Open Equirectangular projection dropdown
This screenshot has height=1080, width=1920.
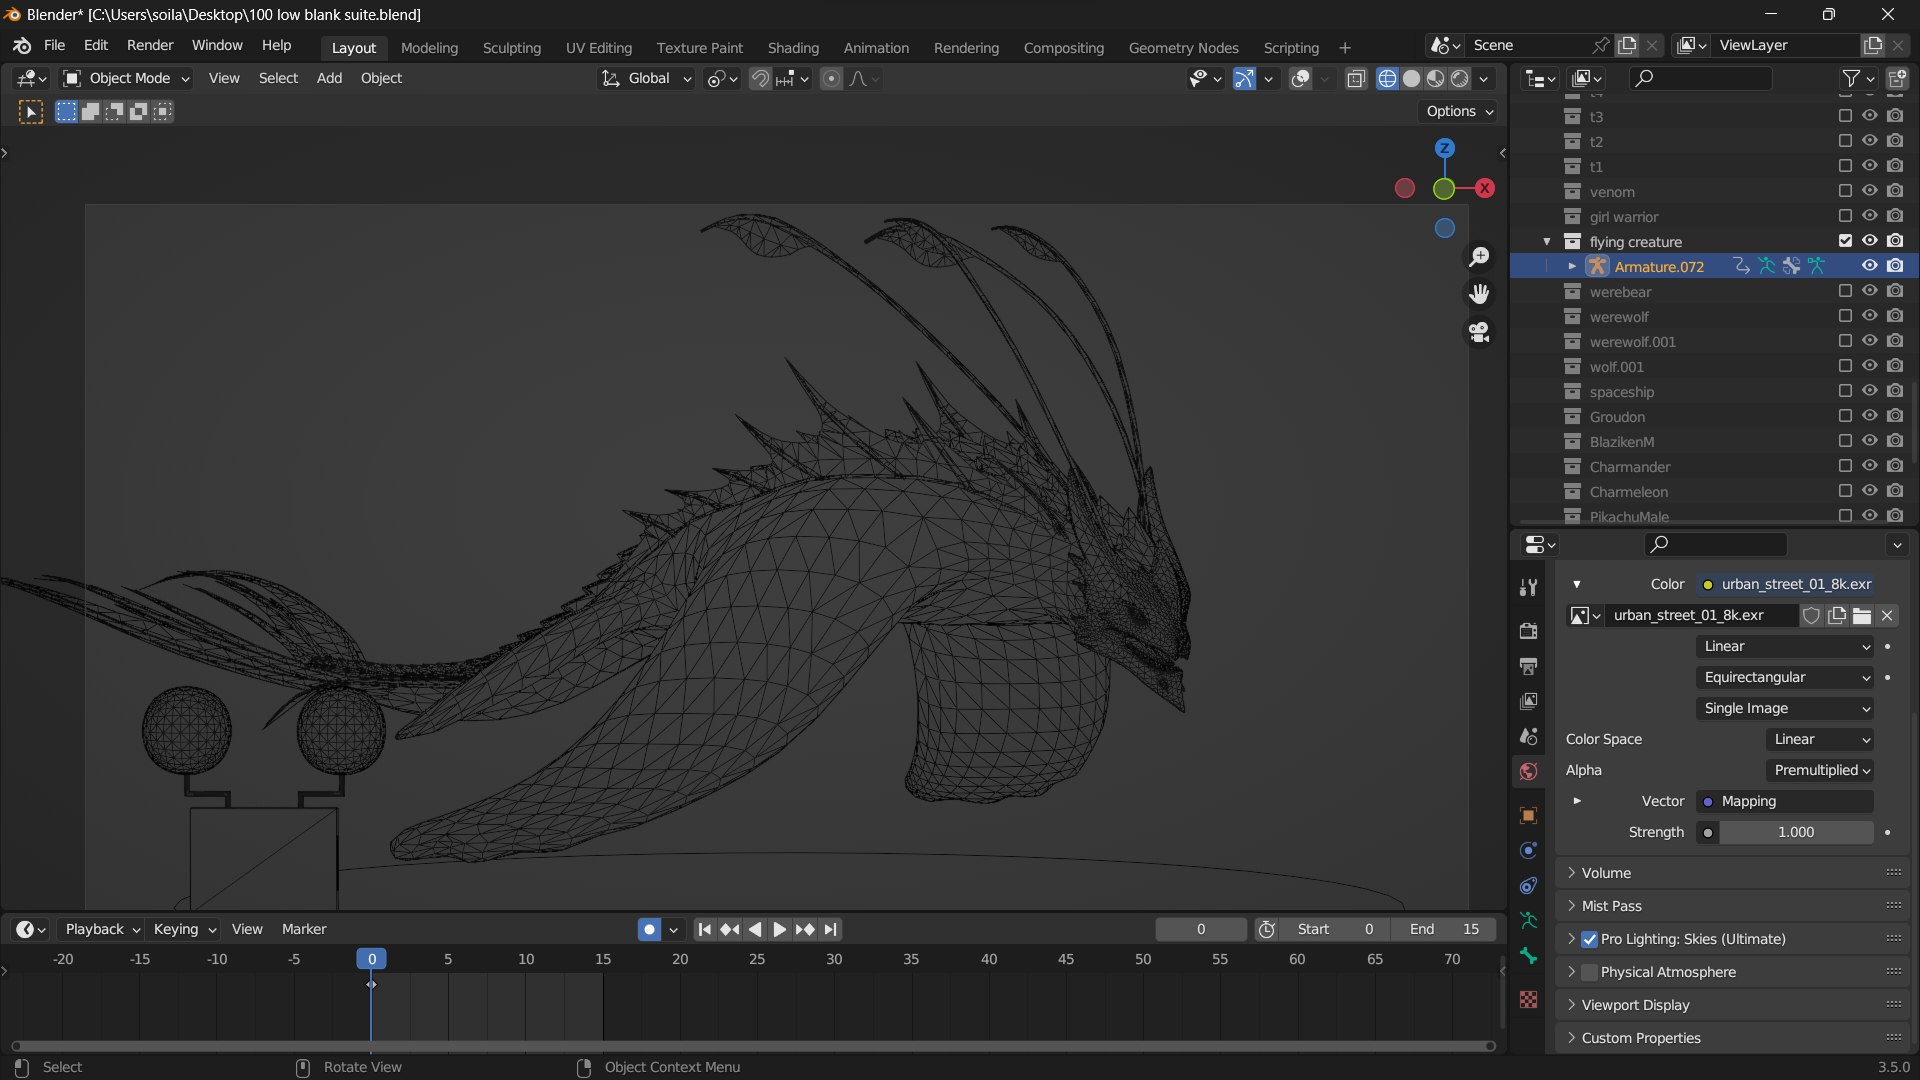(1786, 678)
